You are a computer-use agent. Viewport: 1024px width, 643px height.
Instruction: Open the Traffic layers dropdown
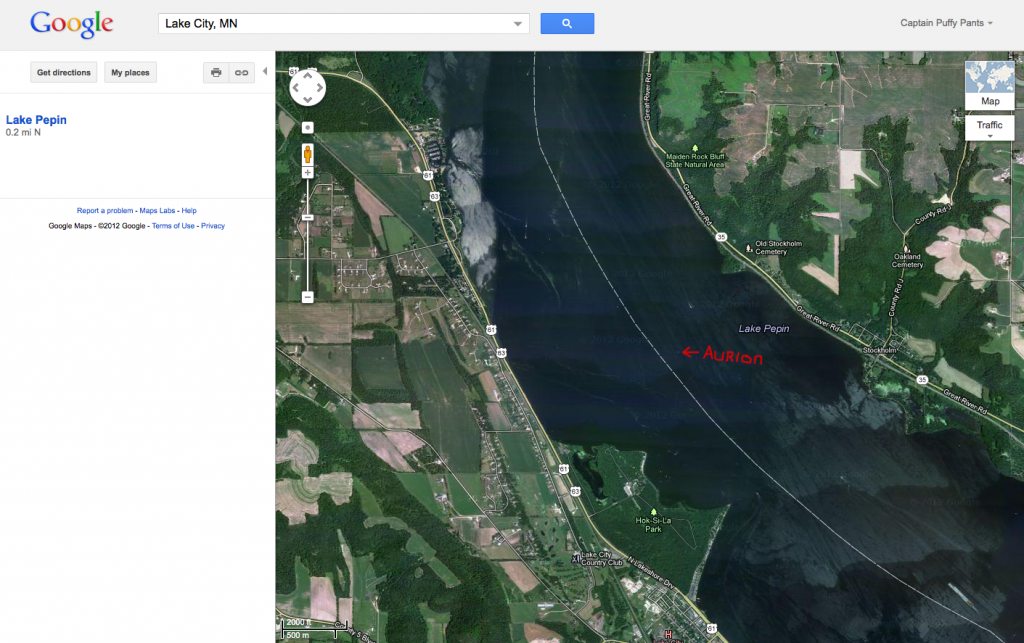point(989,127)
